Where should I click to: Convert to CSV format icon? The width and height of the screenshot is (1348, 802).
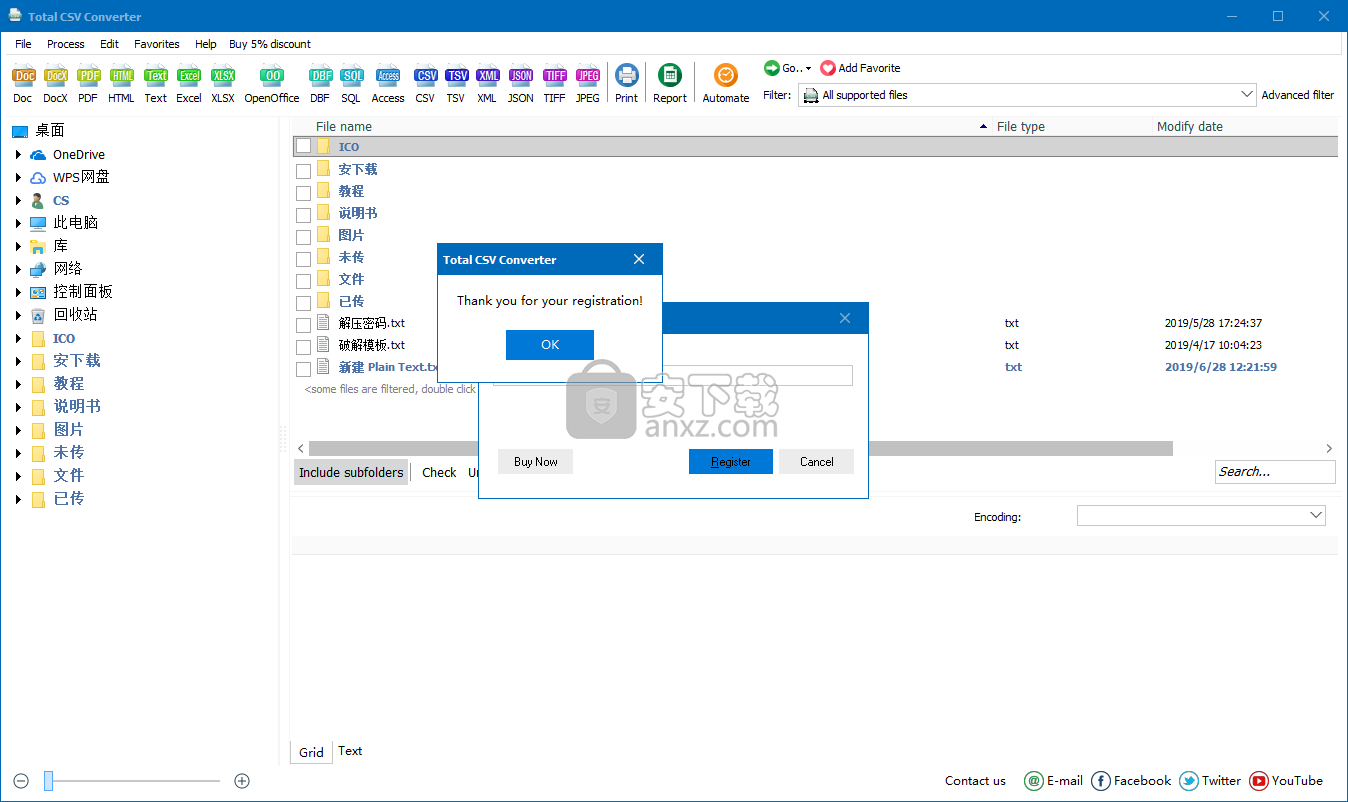(x=426, y=76)
